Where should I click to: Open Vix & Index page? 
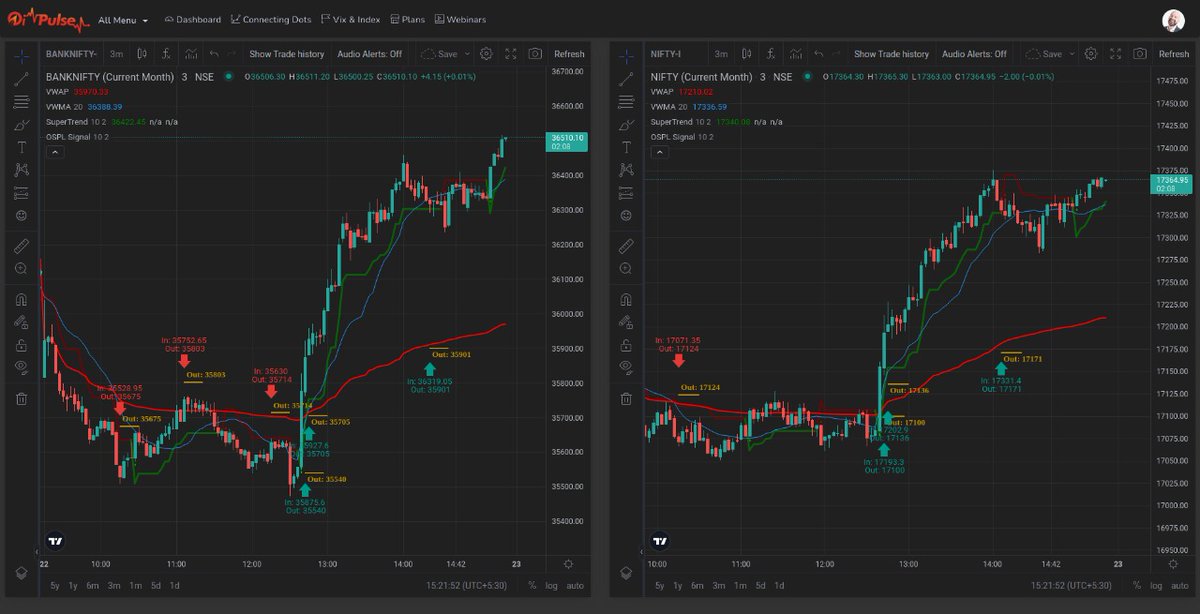[350, 19]
